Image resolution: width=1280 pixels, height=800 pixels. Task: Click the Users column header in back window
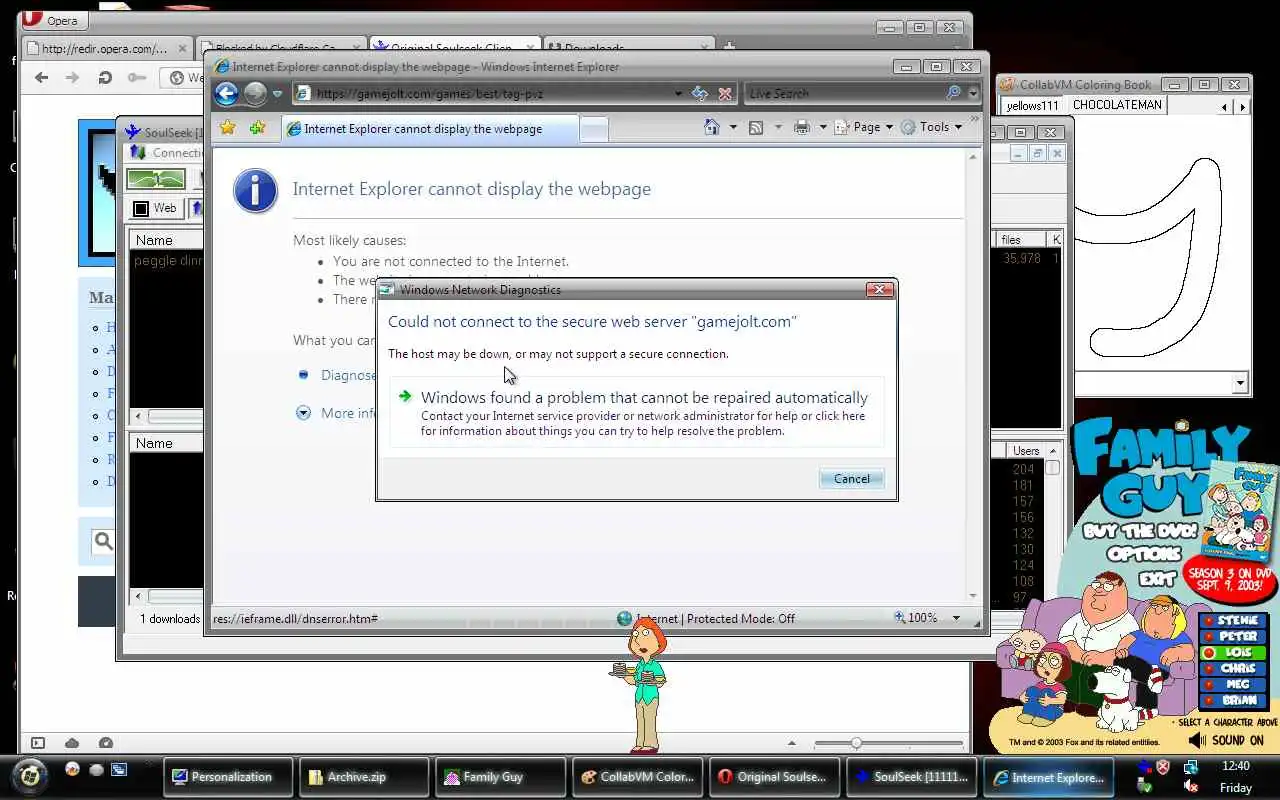tap(1026, 451)
